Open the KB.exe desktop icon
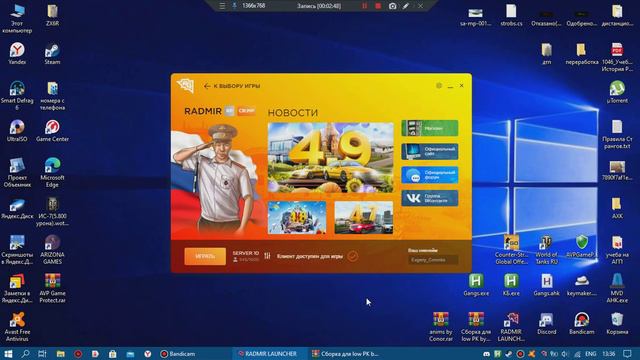Viewport: 640px width, 360px height. [511, 285]
